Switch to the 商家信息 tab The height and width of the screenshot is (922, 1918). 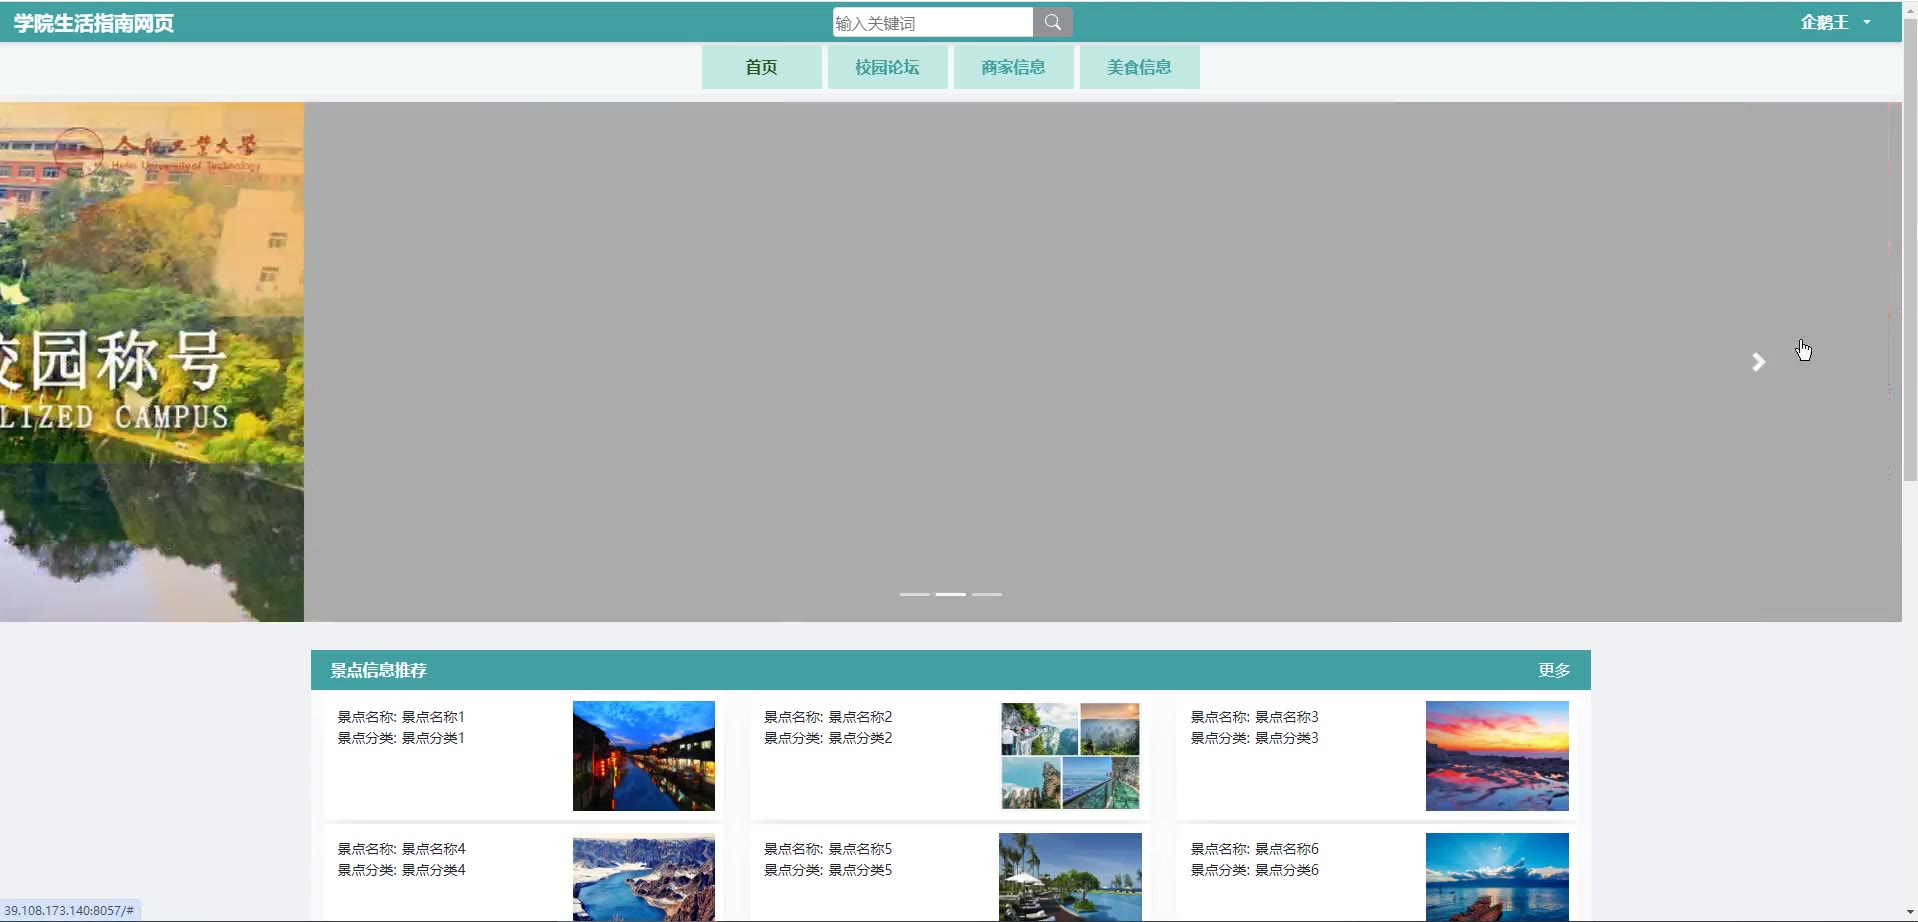(1013, 67)
